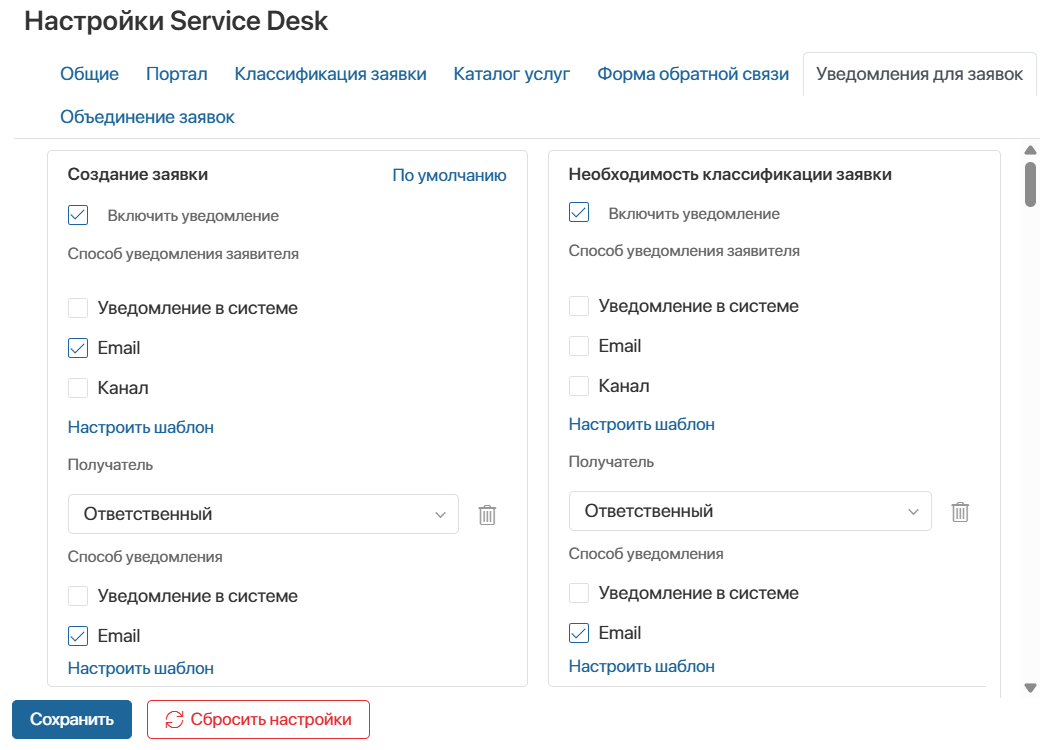Image resolution: width=1048 pixels, height=750 pixels.
Task: Click the Сохранить button
Action: [x=71, y=719]
